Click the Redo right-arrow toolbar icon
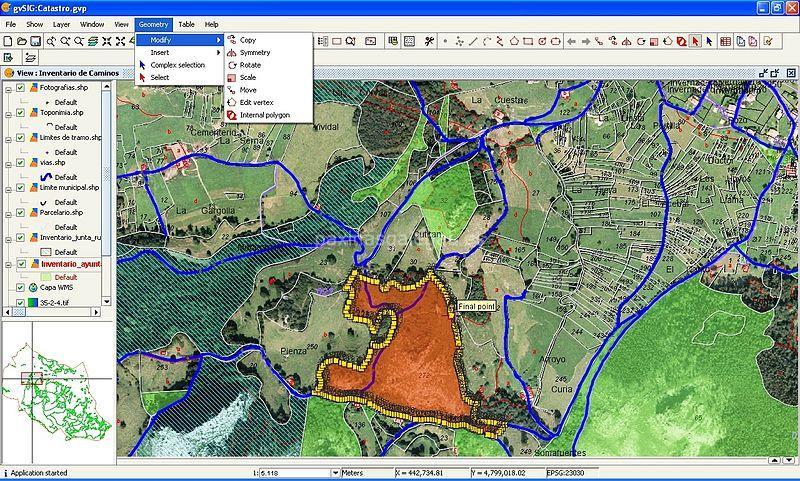 tap(586, 41)
